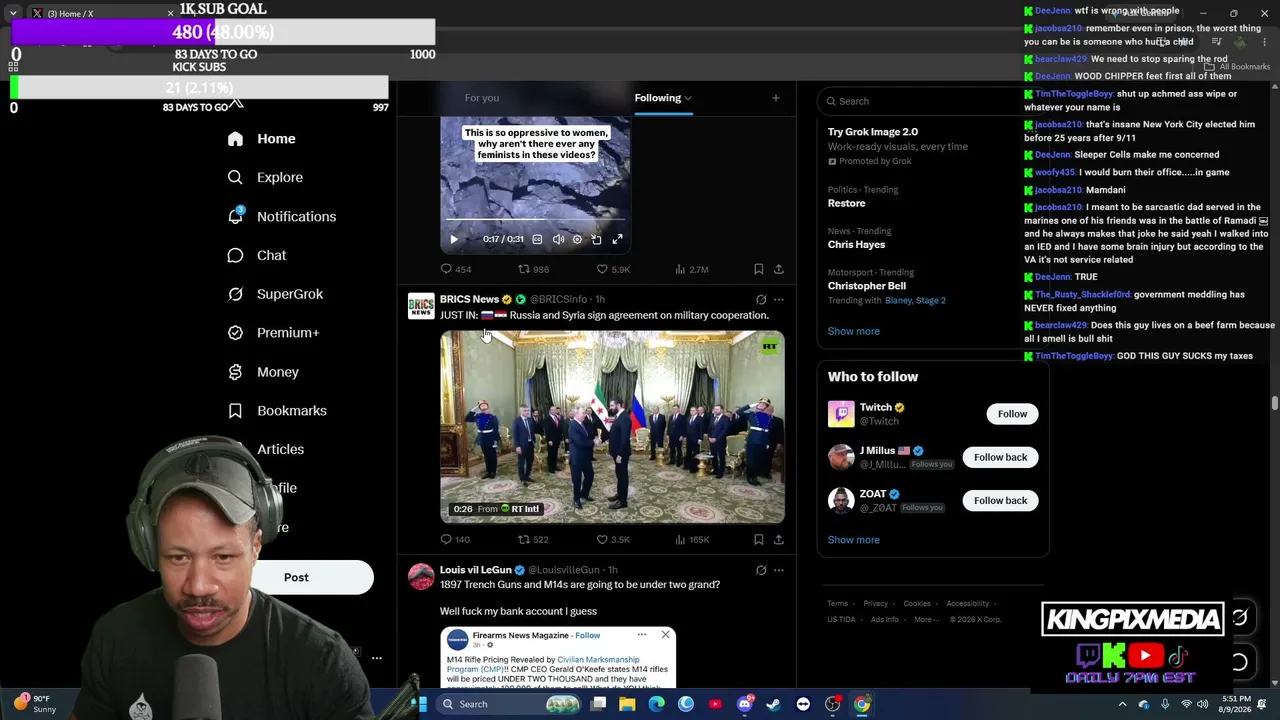Open Explore search icon in sidebar
This screenshot has width=1280, height=720.
pyautogui.click(x=235, y=177)
